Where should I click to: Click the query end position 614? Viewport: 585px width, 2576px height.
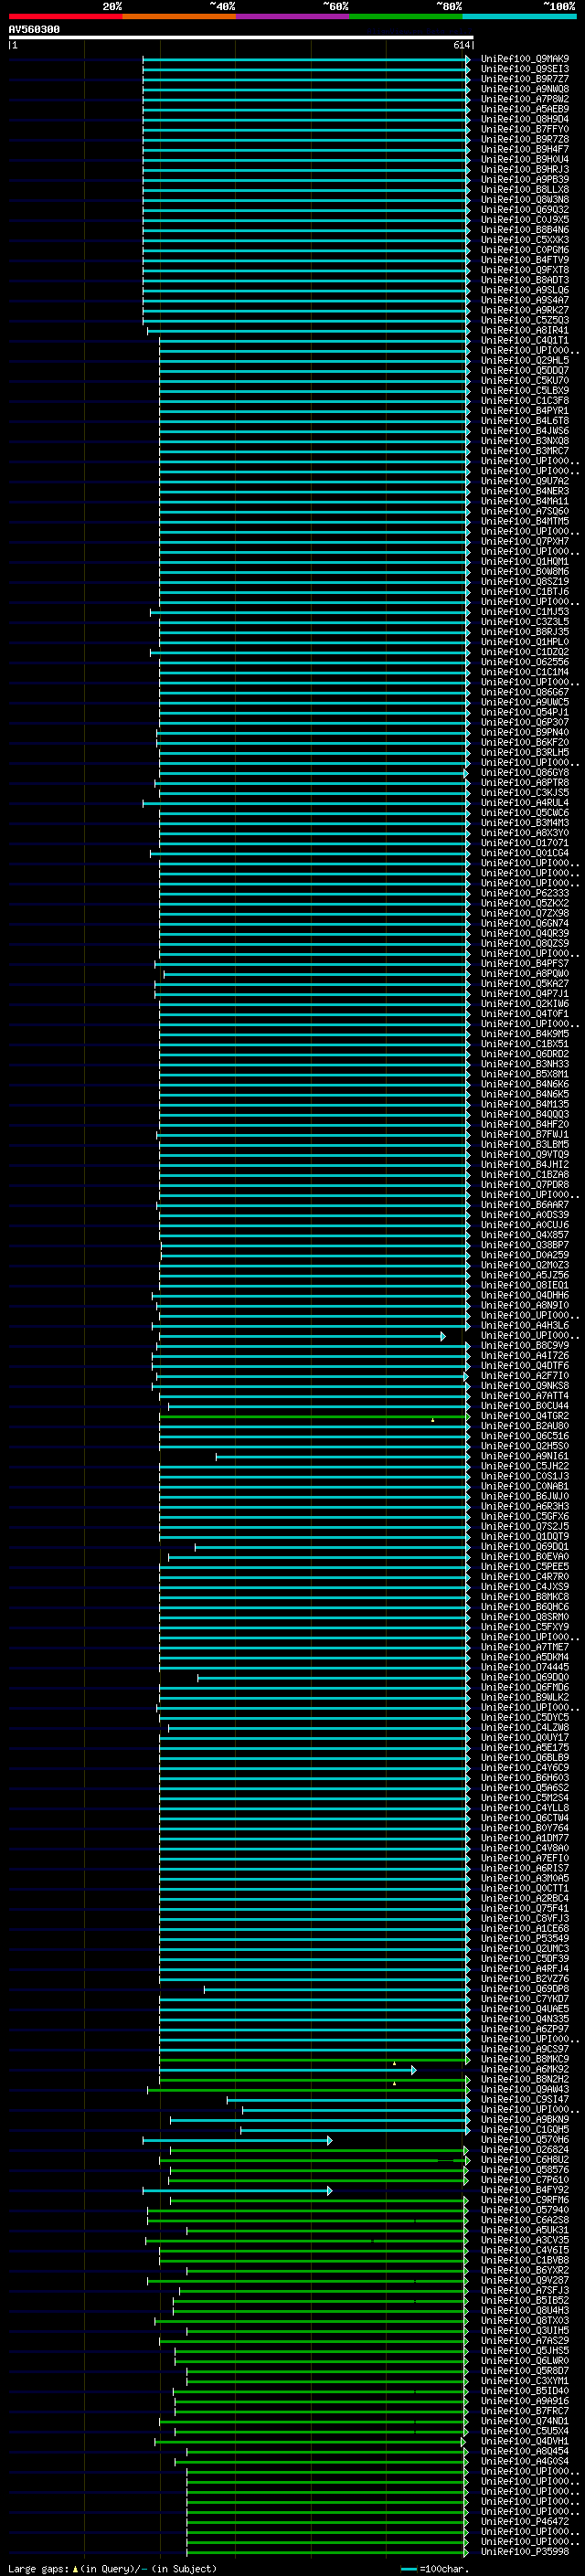pyautogui.click(x=461, y=45)
